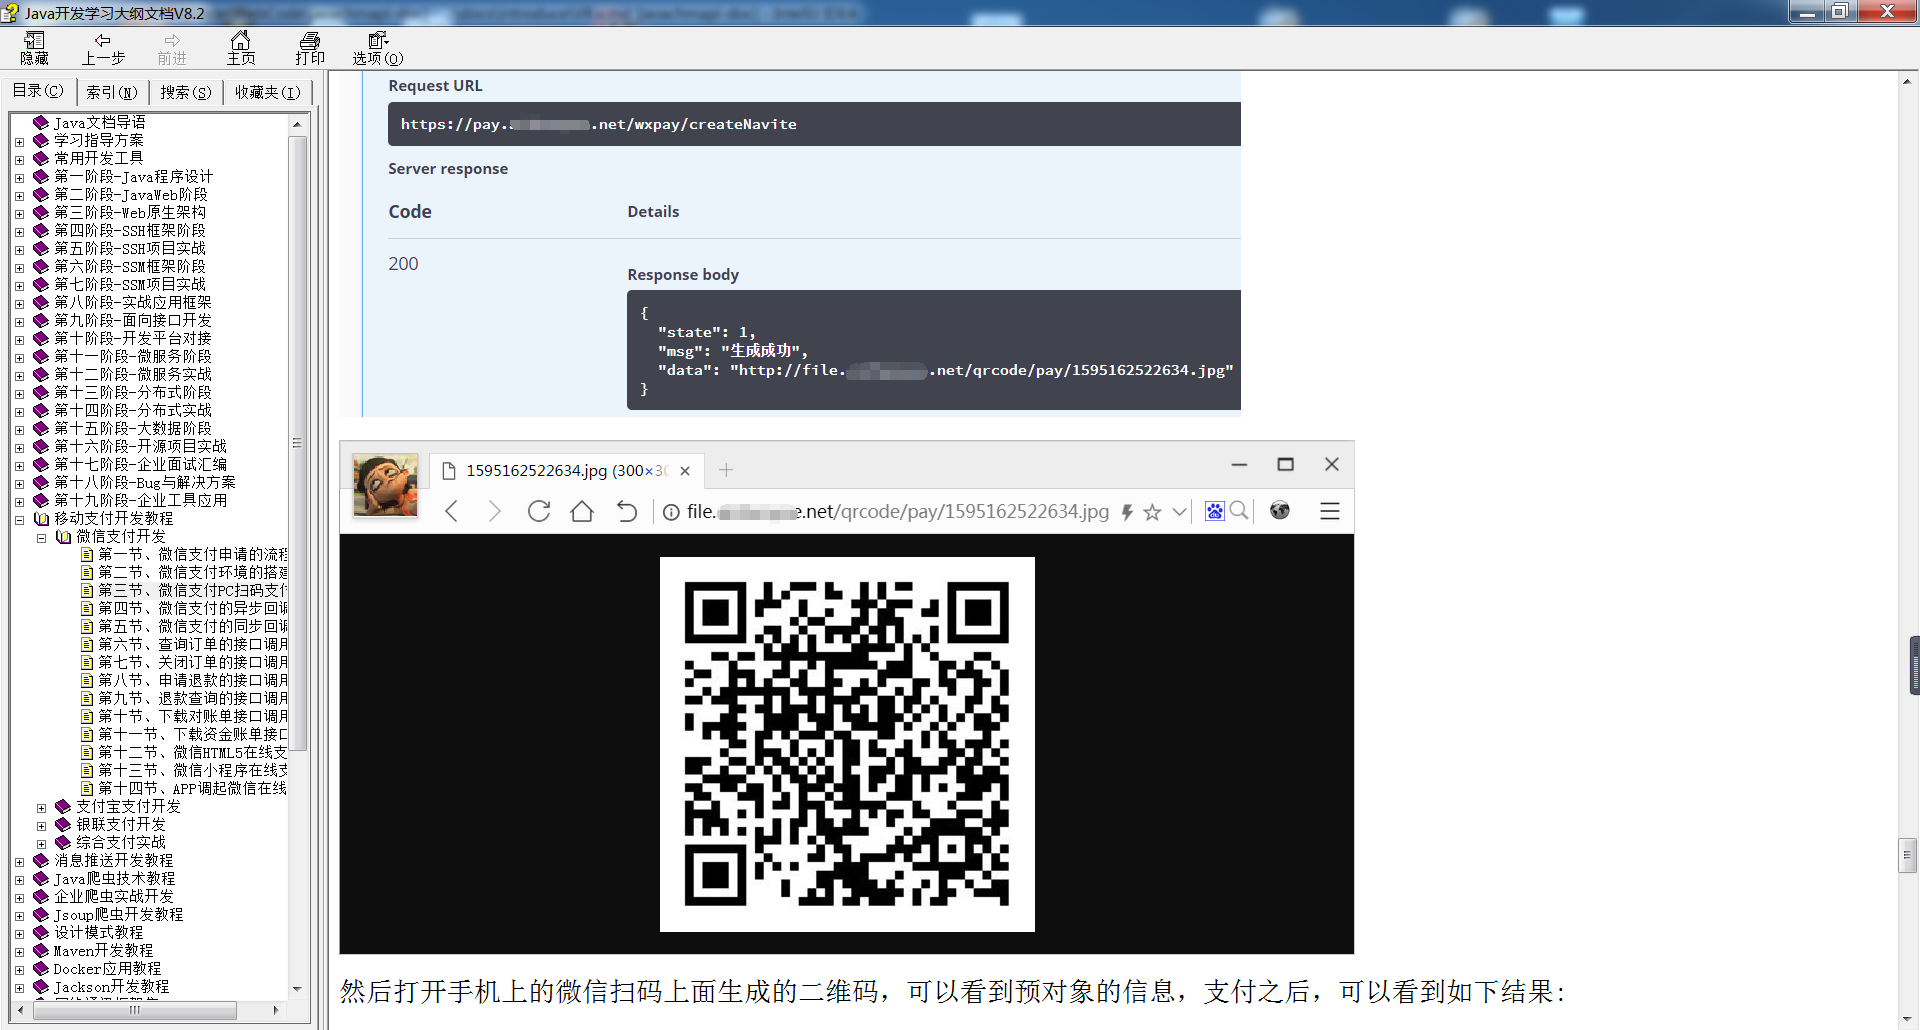Expand 第一阶段-Java程序设计 tree node

click(19, 177)
